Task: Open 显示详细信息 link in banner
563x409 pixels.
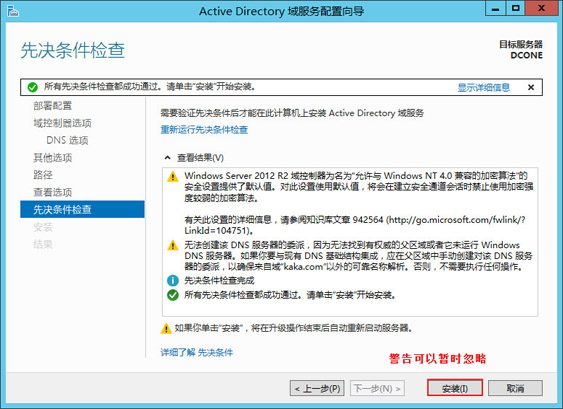Action: tap(483, 87)
